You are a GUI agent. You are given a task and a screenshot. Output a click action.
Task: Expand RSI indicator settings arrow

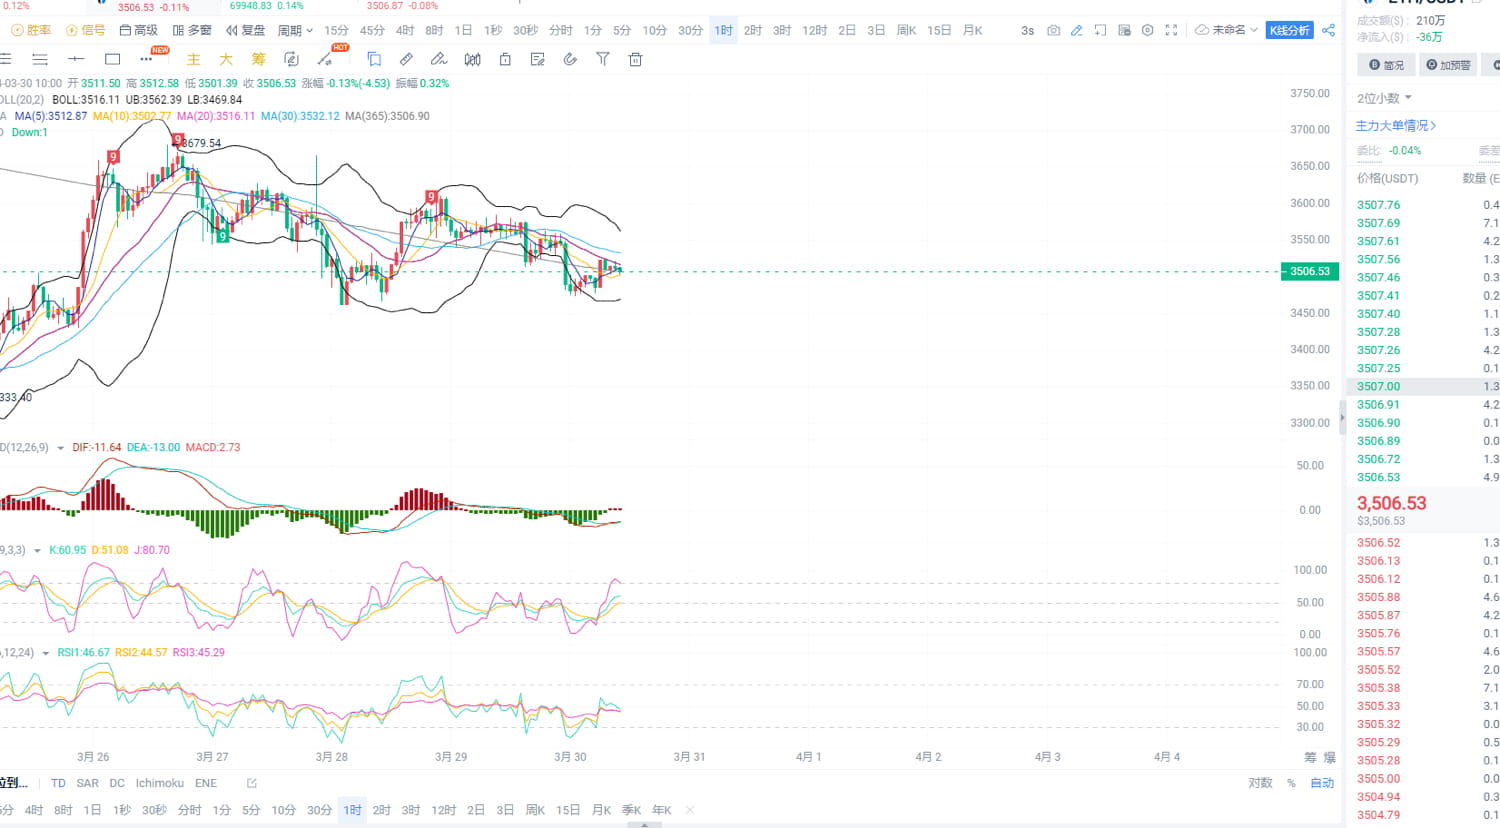tap(45, 653)
